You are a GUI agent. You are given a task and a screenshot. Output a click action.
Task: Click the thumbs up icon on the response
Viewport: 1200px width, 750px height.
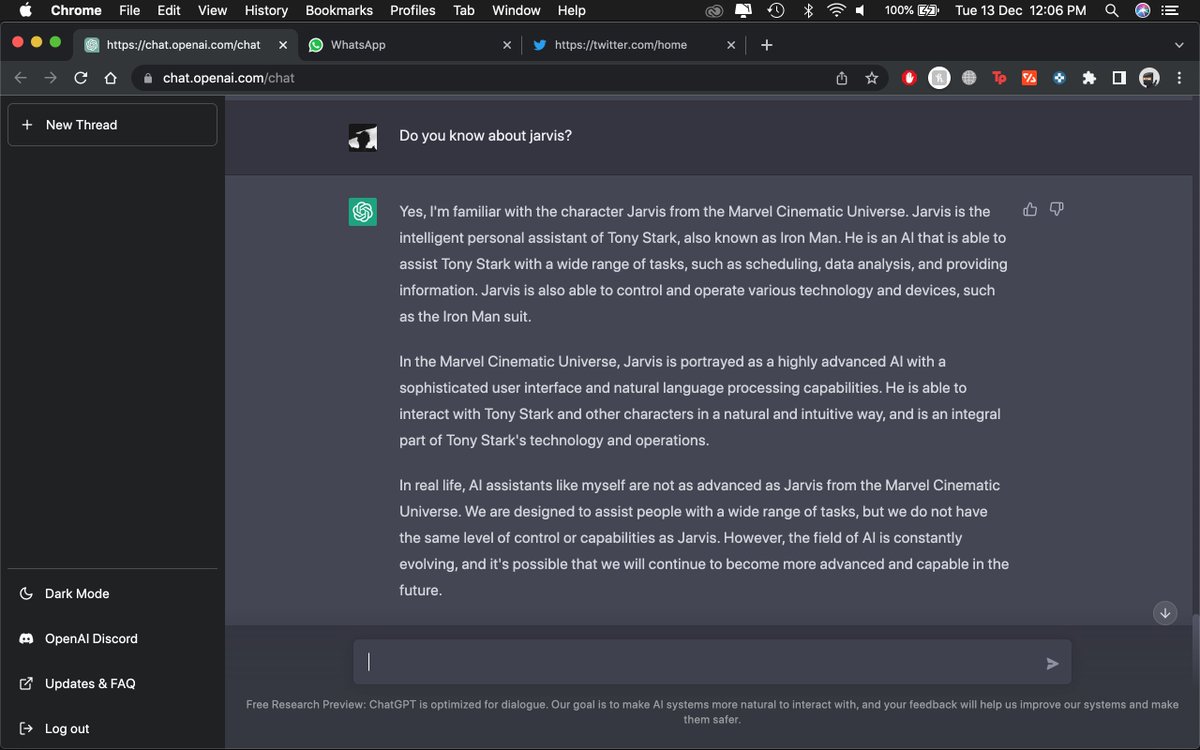click(x=1030, y=209)
